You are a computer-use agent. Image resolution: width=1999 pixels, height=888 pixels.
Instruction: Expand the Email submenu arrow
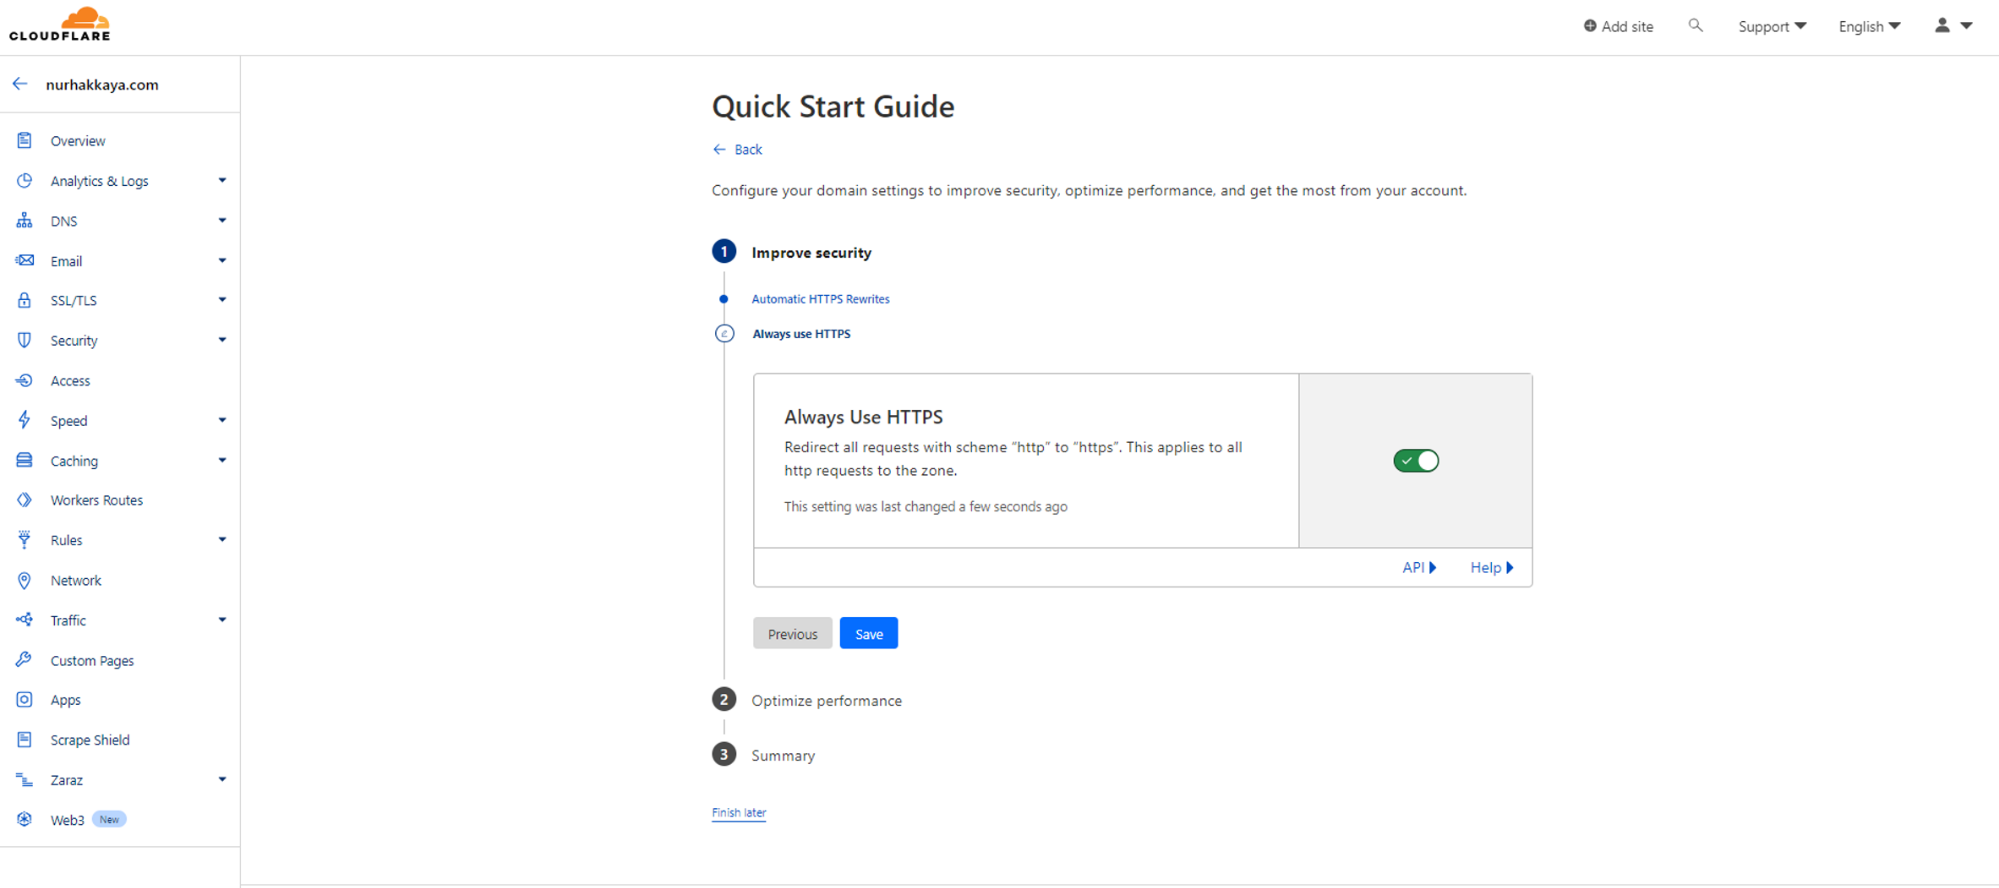pyautogui.click(x=222, y=260)
